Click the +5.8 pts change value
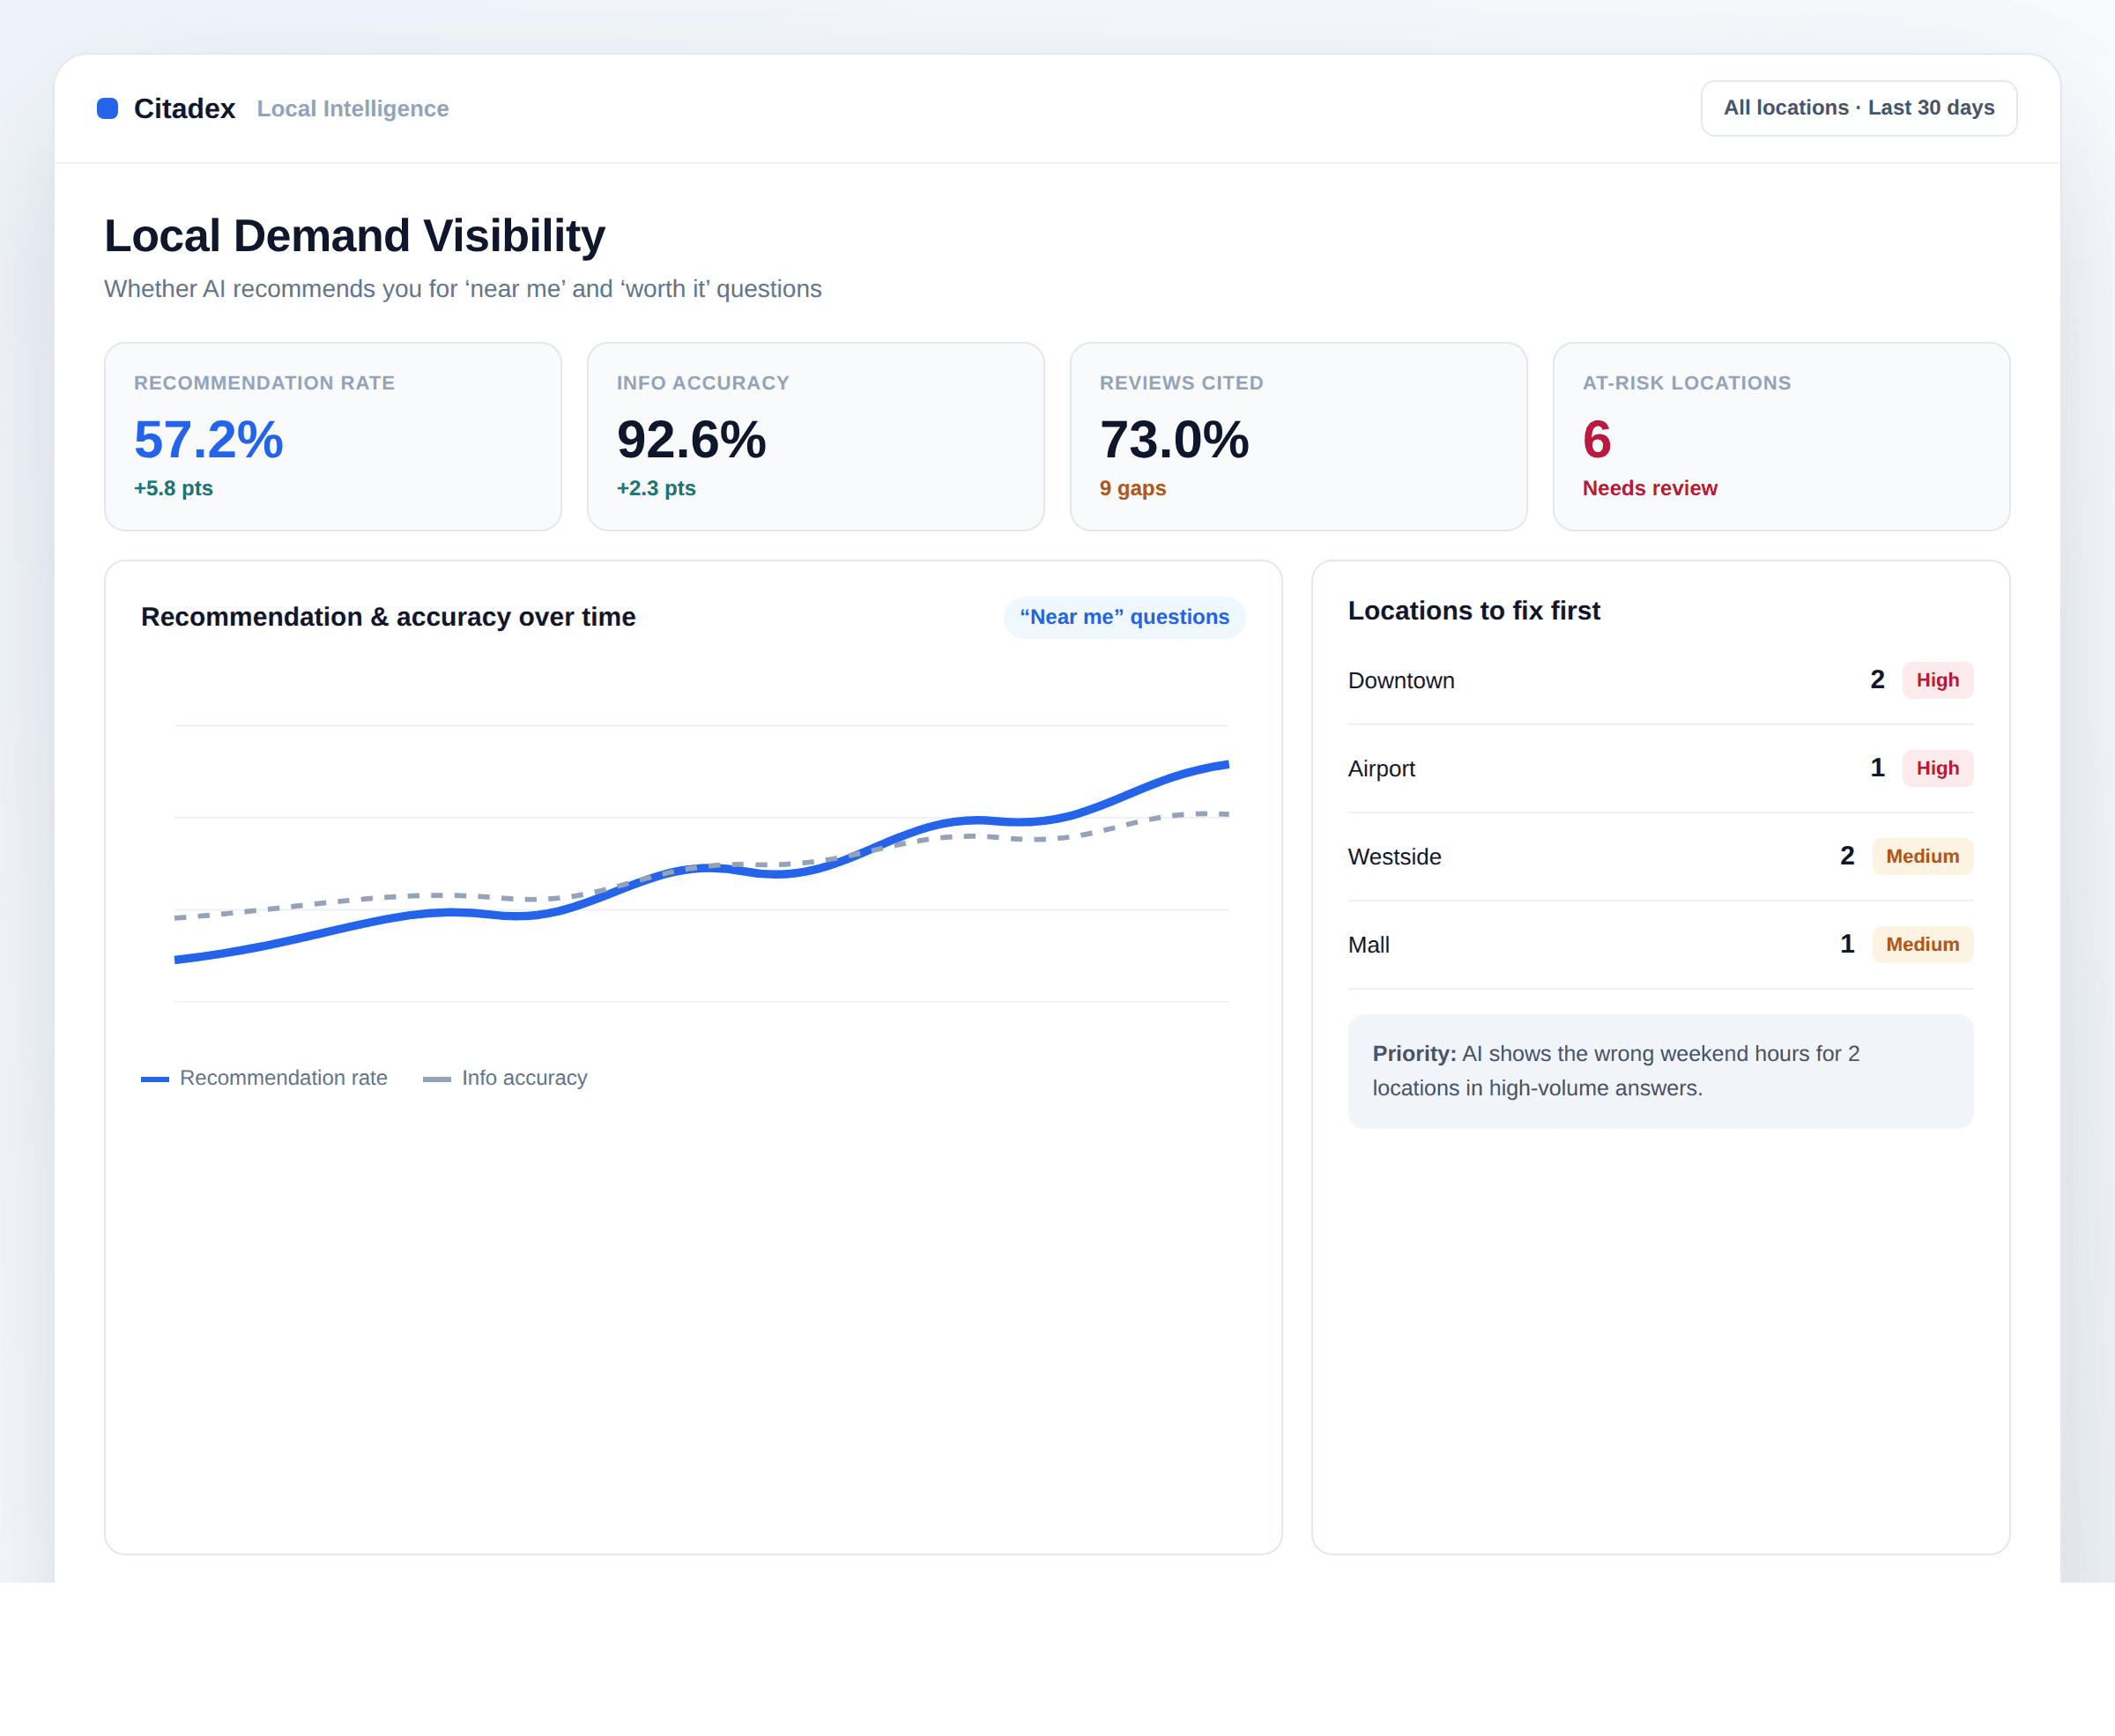Screen dimensions: 2115x1736 pos(173,488)
